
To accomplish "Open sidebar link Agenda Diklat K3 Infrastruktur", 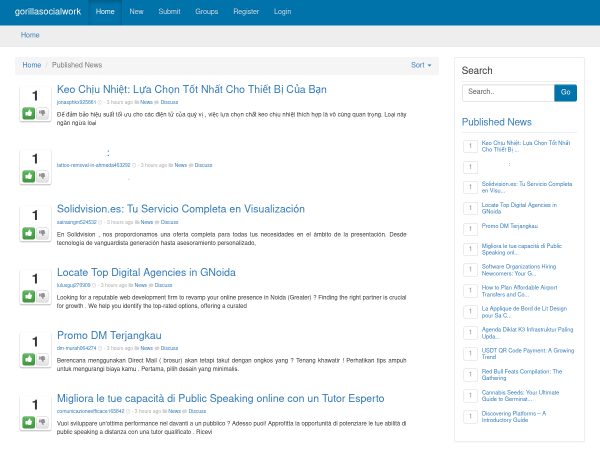I will pyautogui.click(x=527, y=333).
